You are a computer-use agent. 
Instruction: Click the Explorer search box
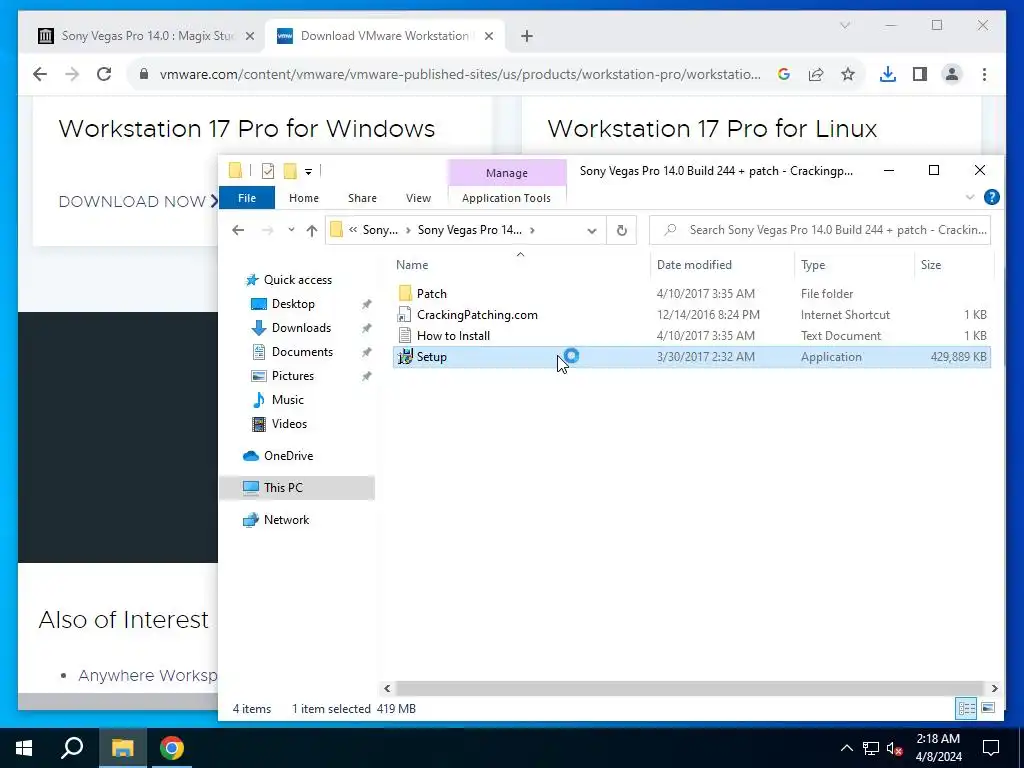pos(820,230)
